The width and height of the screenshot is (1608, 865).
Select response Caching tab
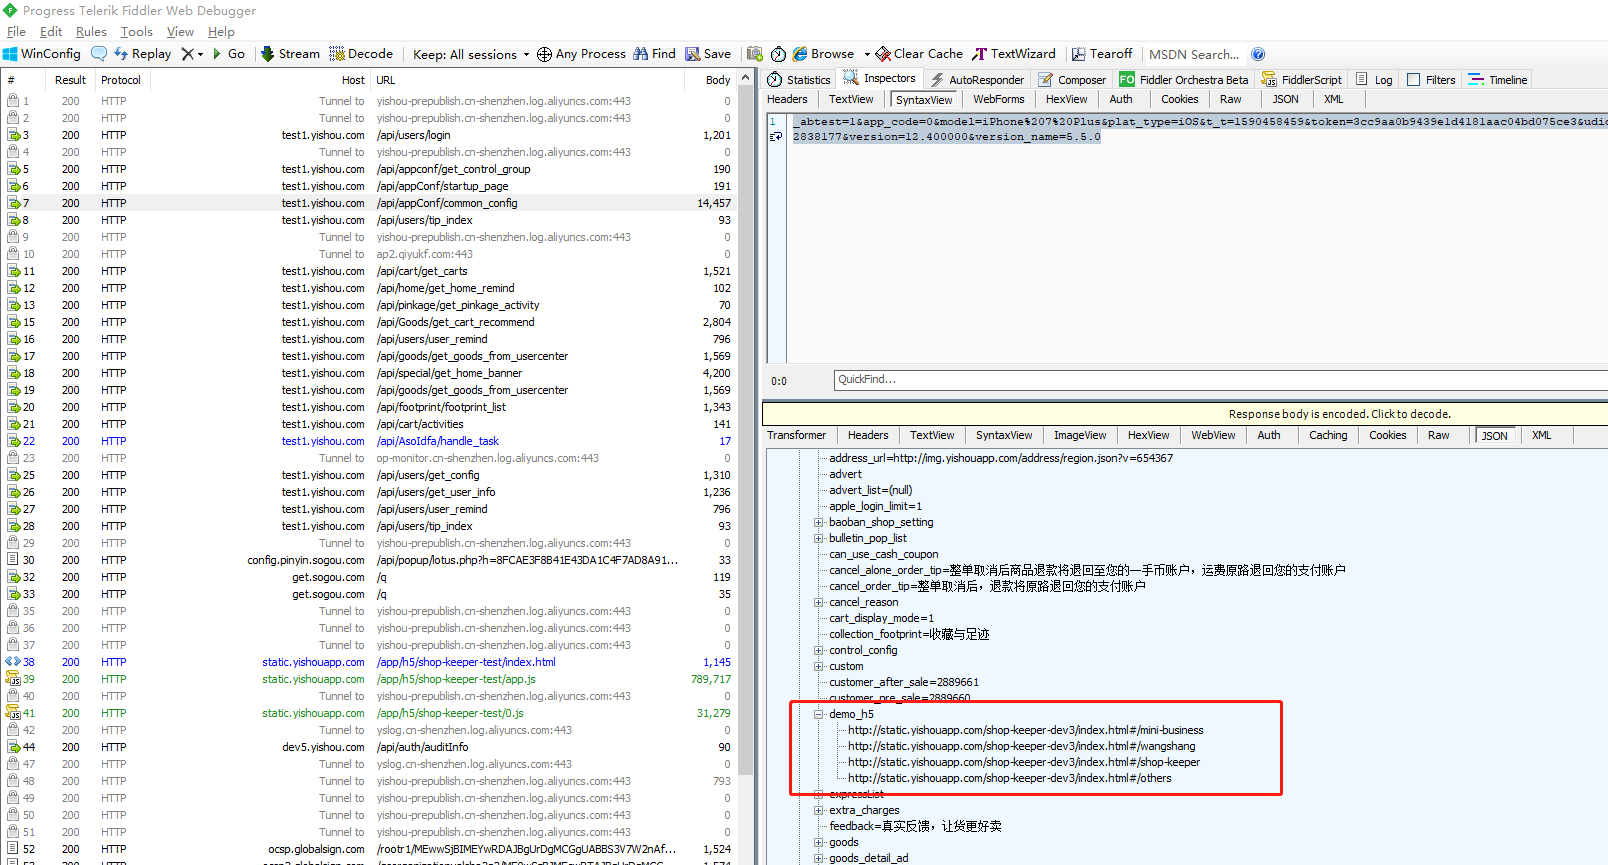(1328, 435)
